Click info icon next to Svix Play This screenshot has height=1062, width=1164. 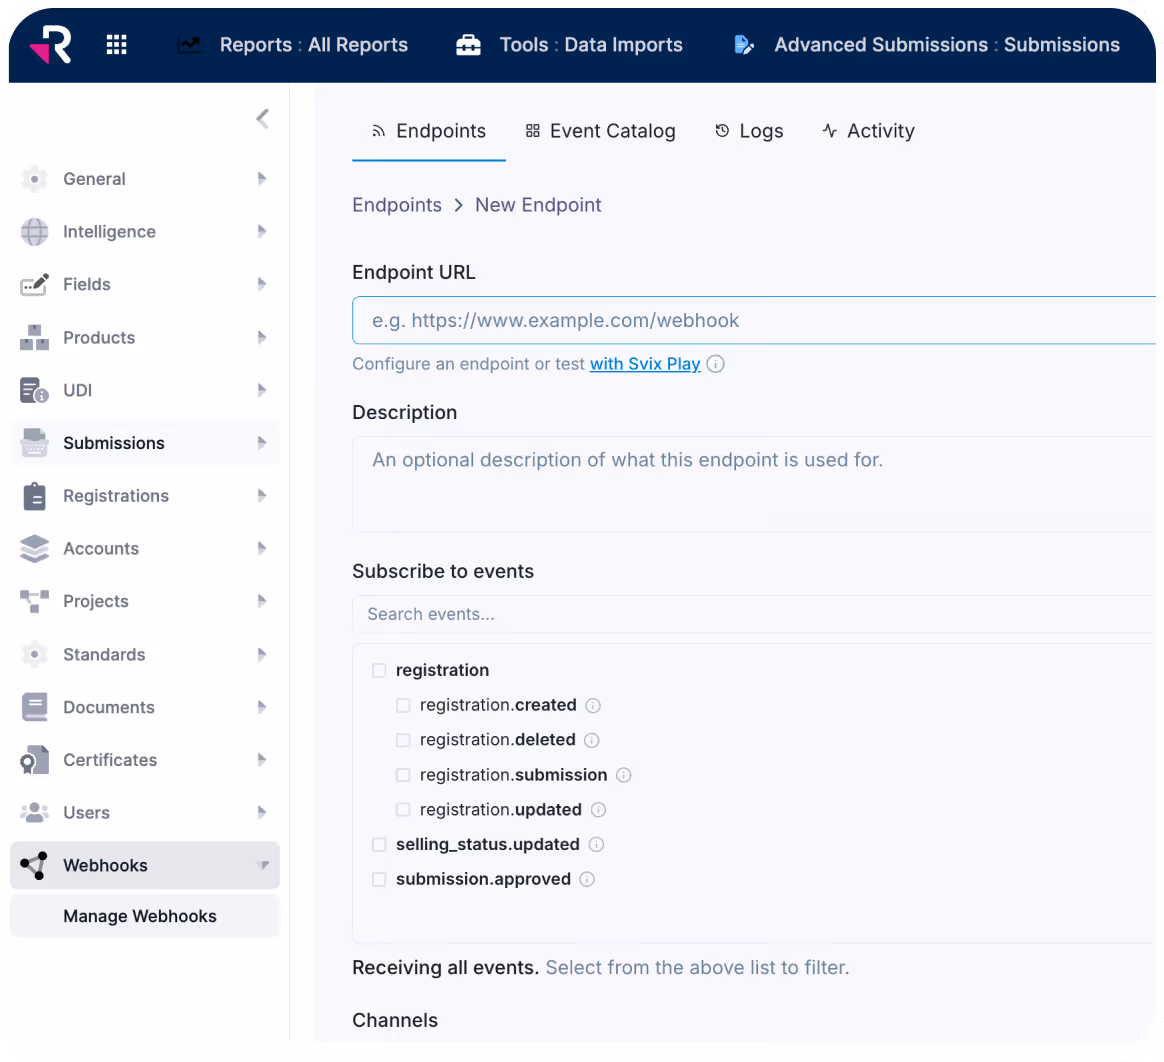pyautogui.click(x=716, y=364)
